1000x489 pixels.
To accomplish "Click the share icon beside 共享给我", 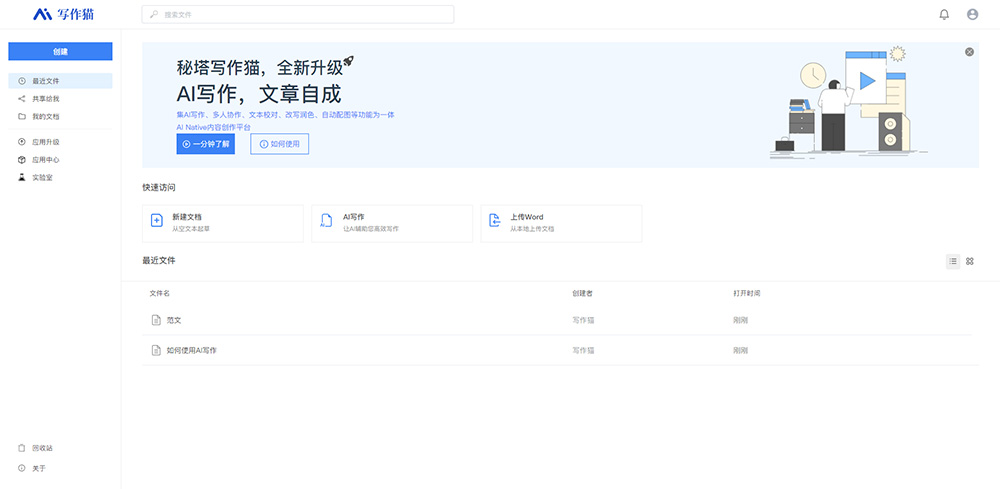I will click(x=22, y=99).
